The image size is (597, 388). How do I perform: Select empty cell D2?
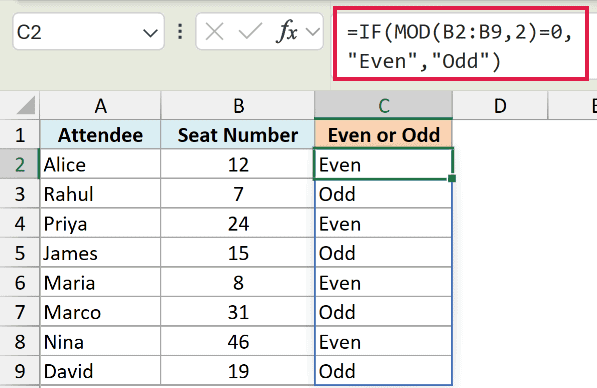500,164
